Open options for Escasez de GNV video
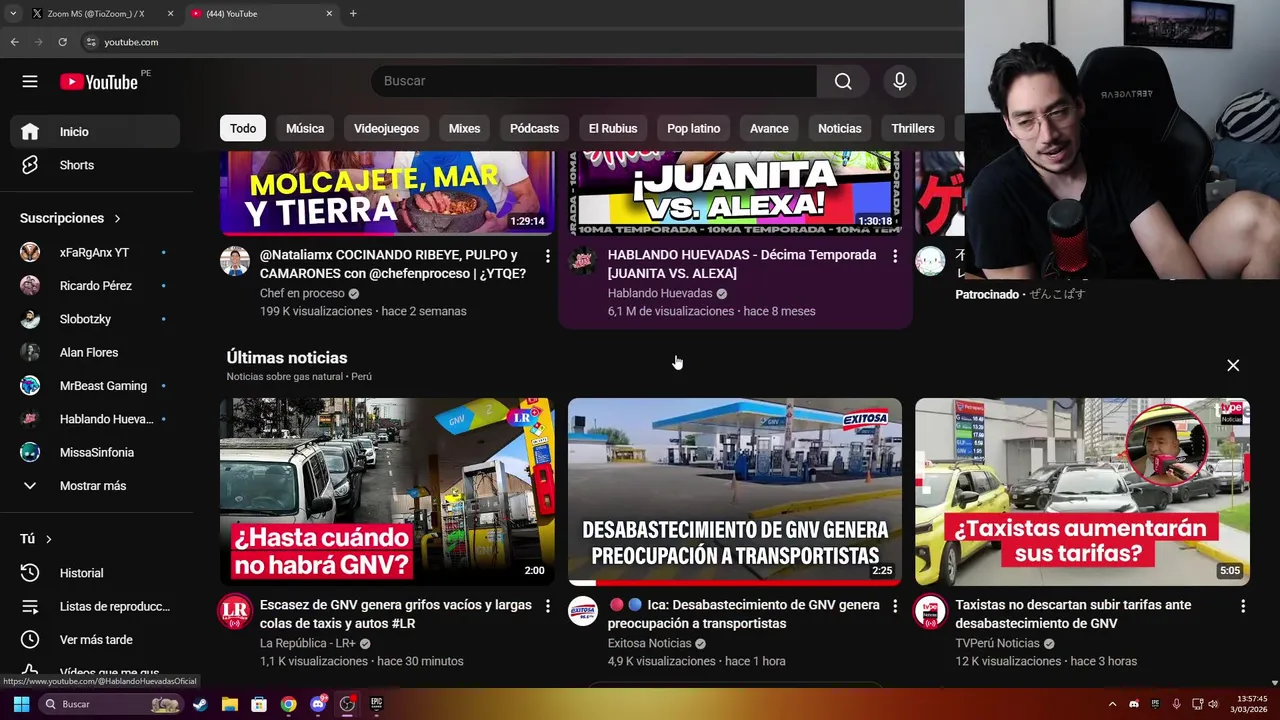Viewport: 1280px width, 720px height. point(547,606)
